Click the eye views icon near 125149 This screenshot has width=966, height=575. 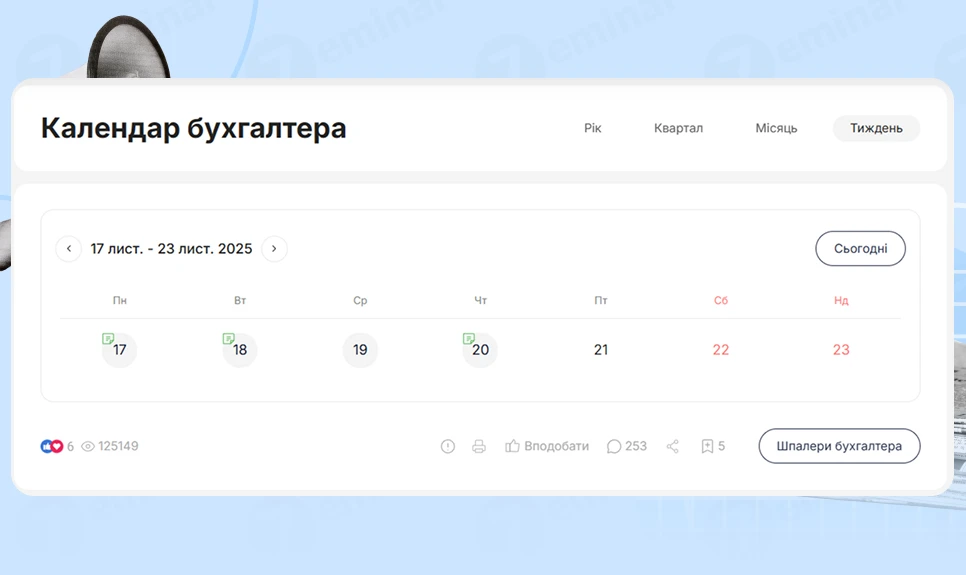(88, 446)
